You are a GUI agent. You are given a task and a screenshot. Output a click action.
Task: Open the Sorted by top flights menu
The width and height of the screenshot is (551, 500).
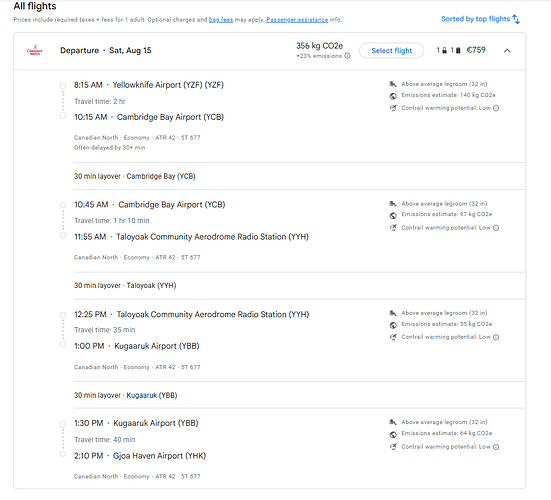480,19
